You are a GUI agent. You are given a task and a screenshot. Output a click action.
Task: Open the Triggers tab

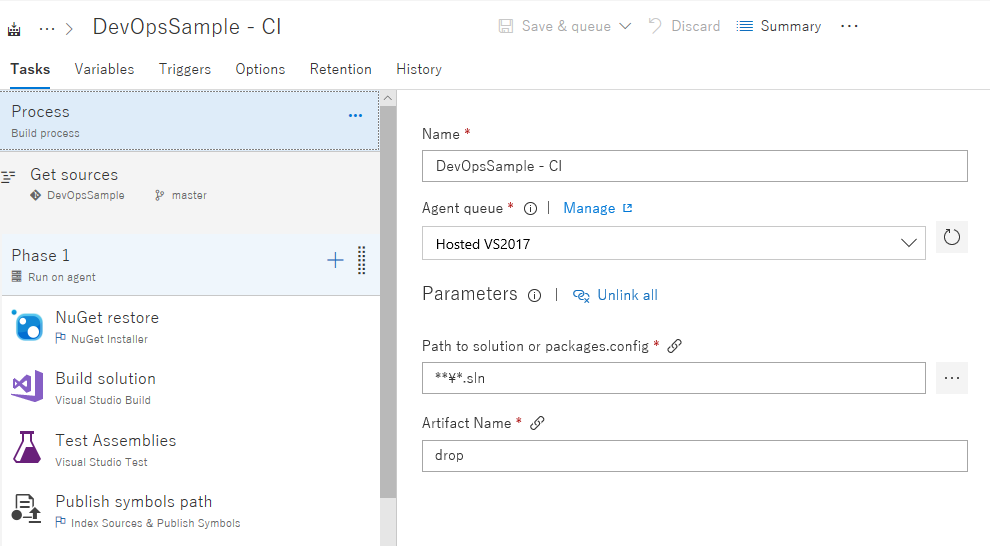point(185,69)
